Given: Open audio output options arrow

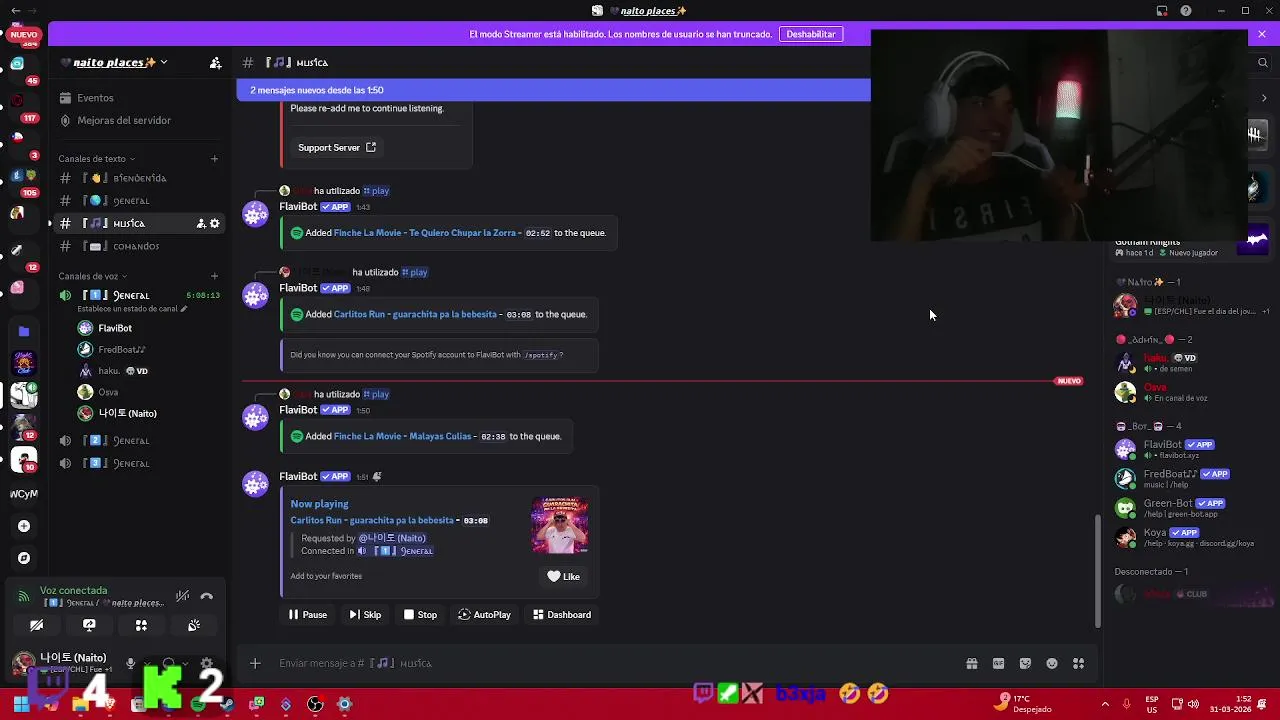Looking at the screenshot, I should tap(184, 663).
